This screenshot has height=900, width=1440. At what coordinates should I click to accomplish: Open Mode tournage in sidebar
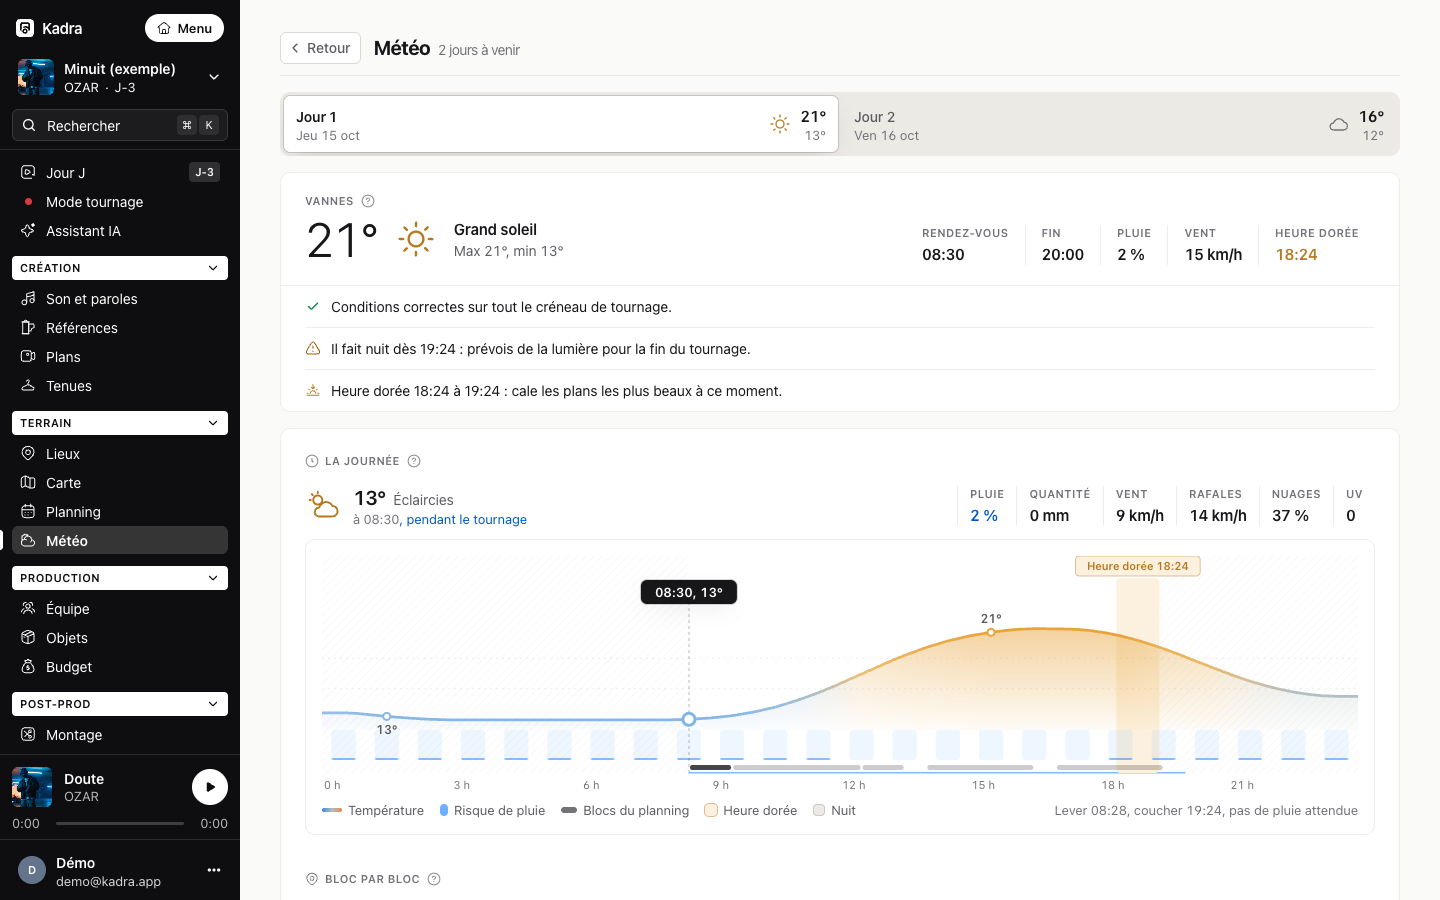point(120,201)
